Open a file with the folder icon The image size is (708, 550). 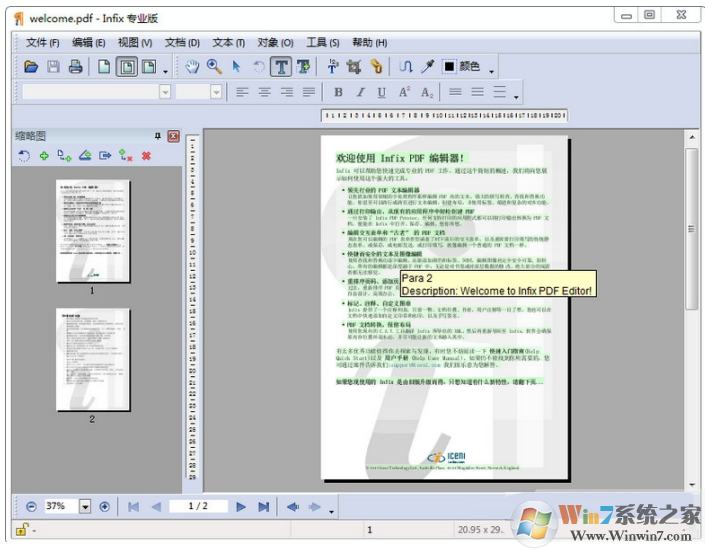[x=31, y=67]
